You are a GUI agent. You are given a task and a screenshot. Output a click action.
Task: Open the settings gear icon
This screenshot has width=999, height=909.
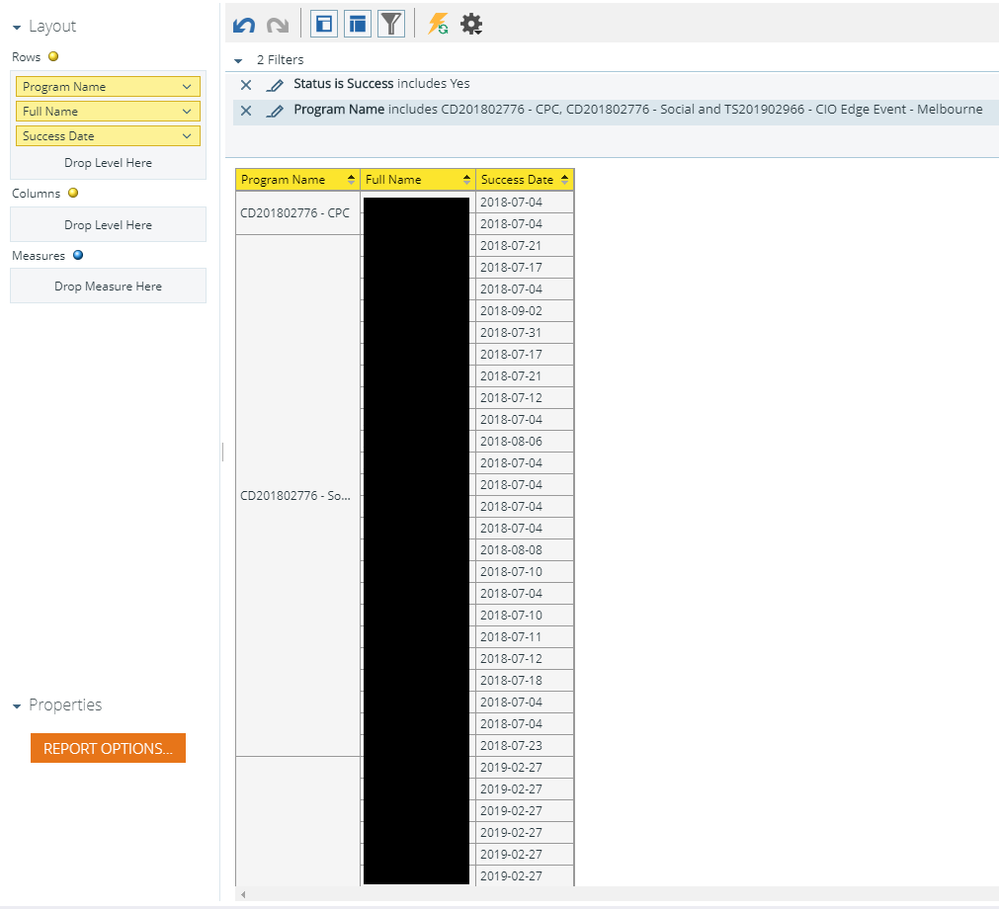coord(471,24)
